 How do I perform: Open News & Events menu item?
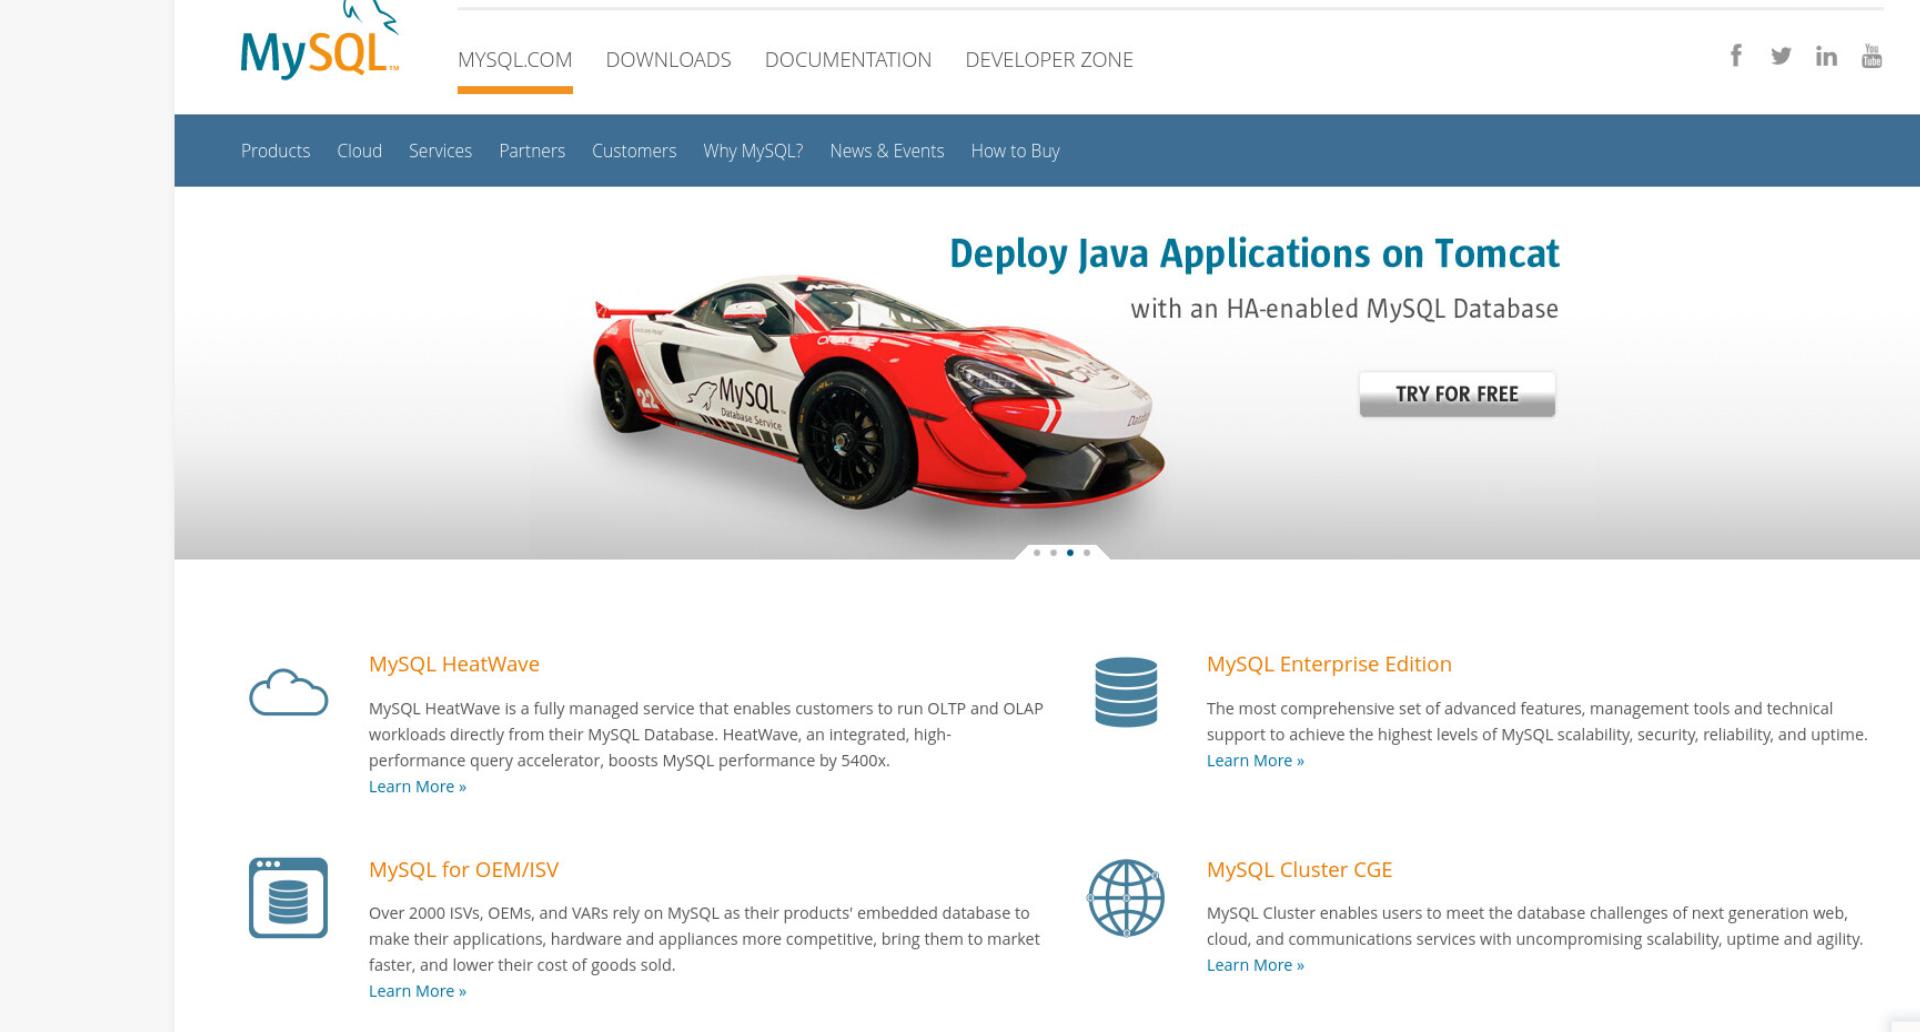click(887, 151)
